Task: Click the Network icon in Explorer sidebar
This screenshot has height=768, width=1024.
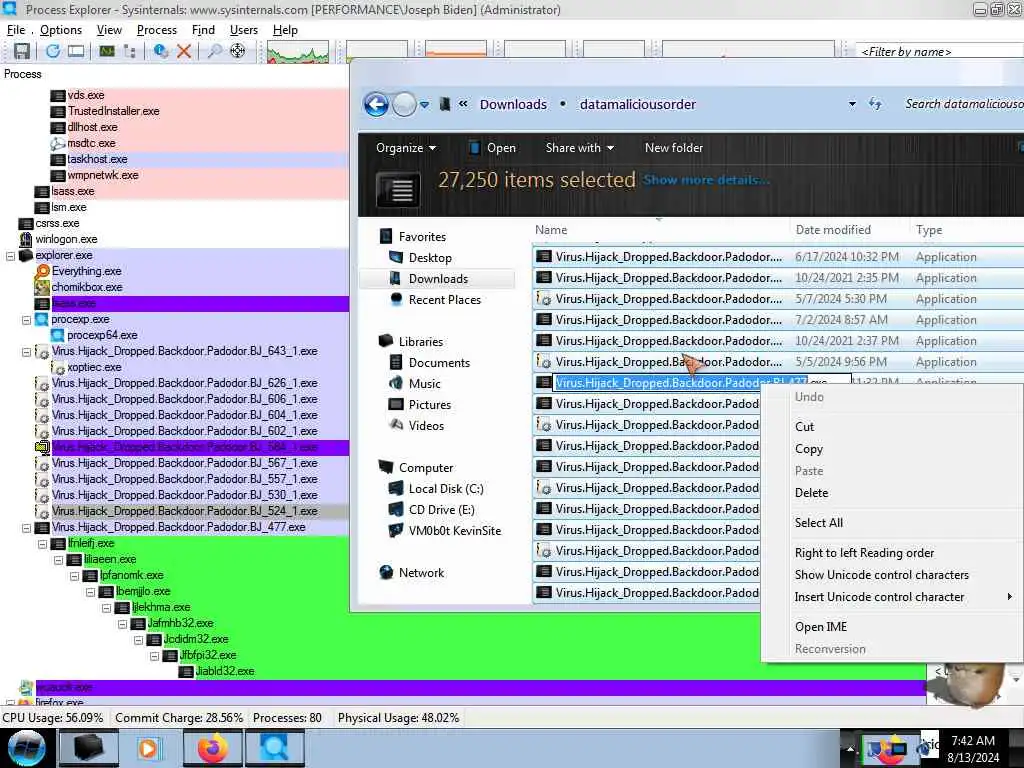Action: point(386,572)
